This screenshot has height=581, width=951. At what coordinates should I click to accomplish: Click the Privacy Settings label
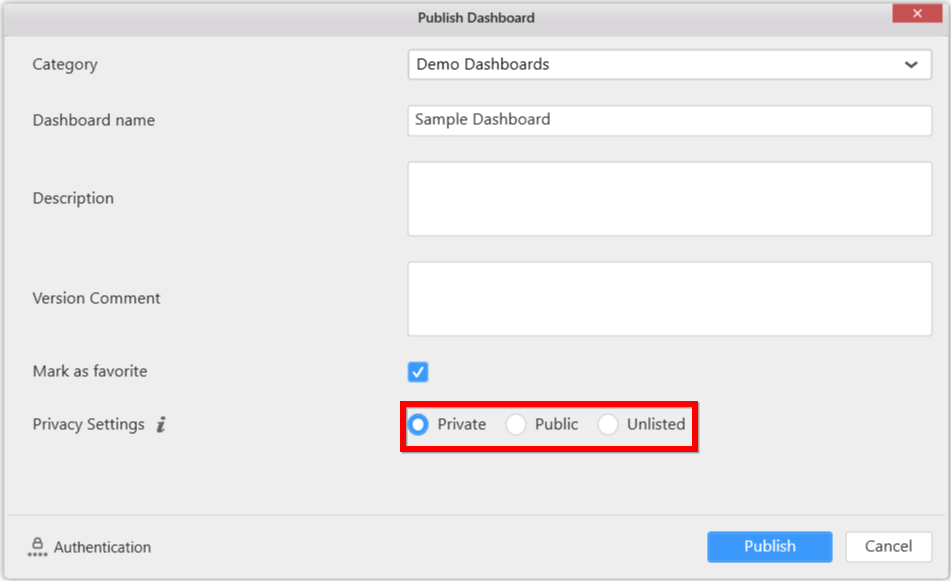88,424
